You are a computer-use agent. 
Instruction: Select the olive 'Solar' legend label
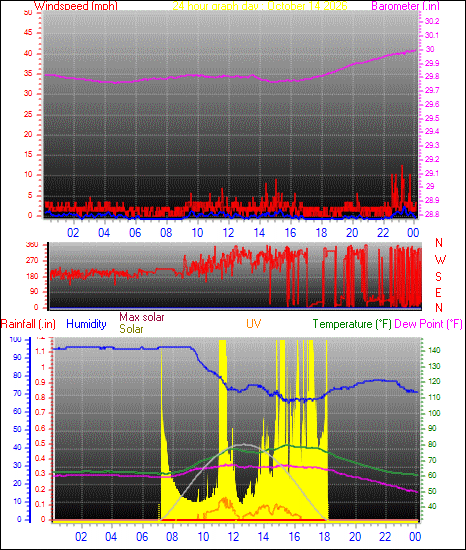131,329
